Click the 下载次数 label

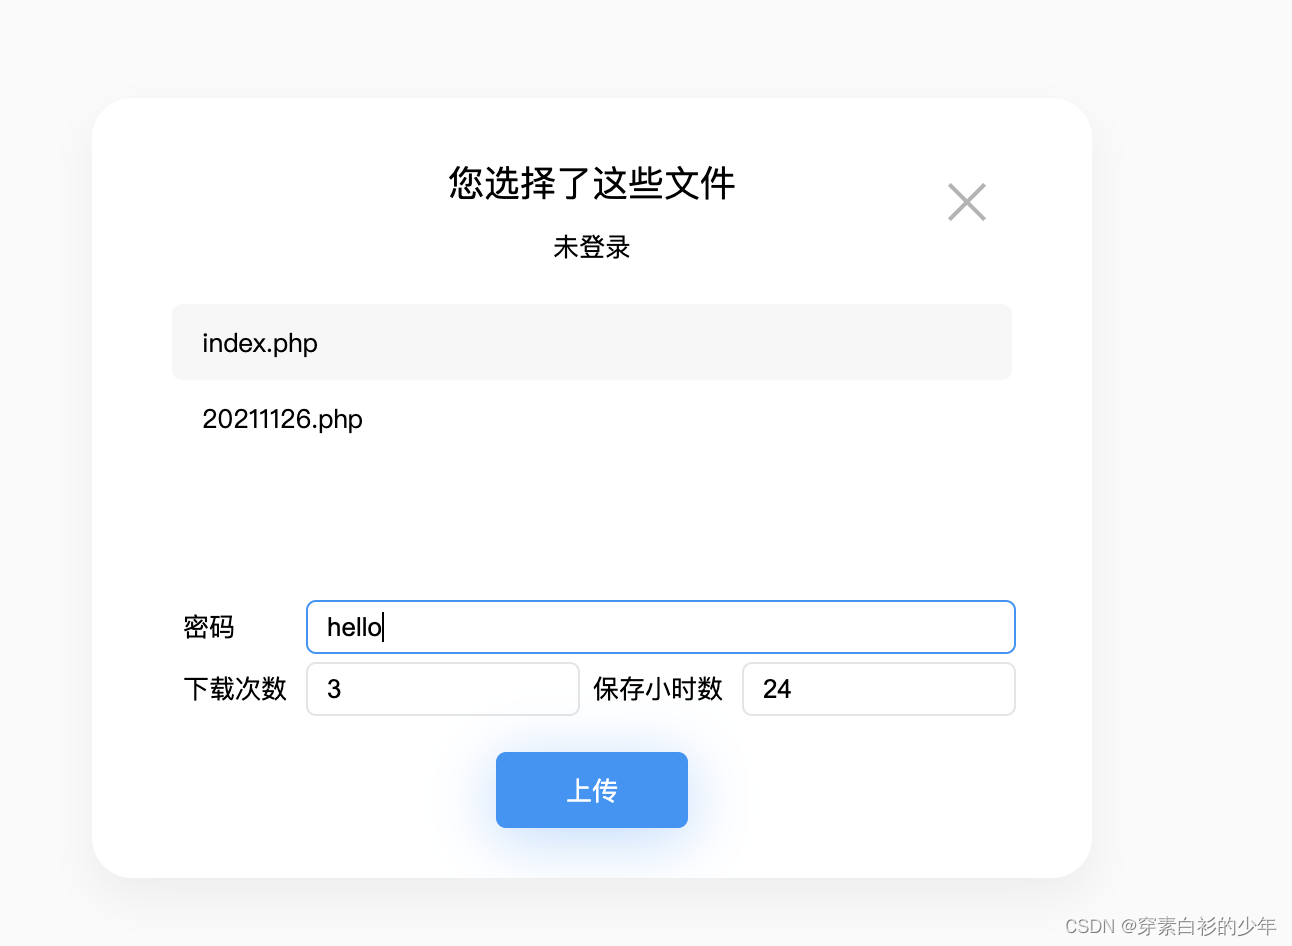(235, 689)
